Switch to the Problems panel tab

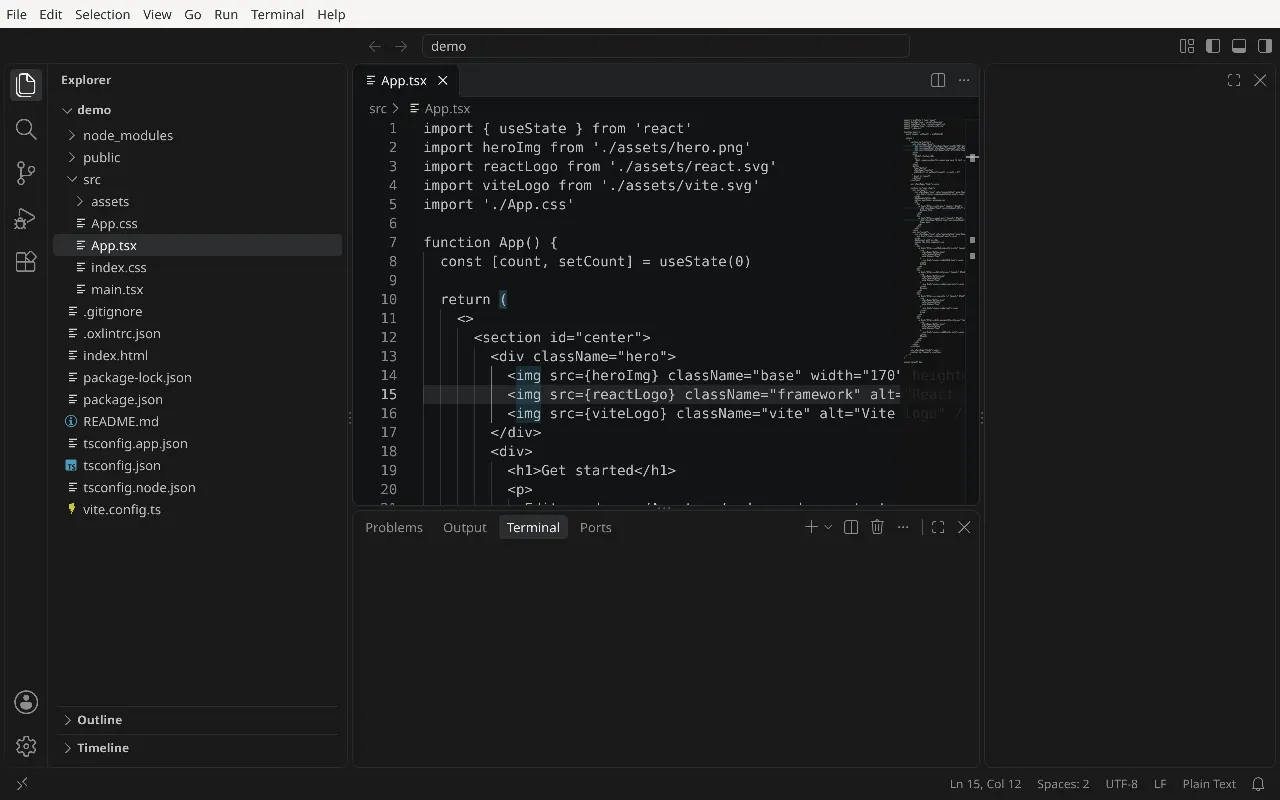coord(394,527)
